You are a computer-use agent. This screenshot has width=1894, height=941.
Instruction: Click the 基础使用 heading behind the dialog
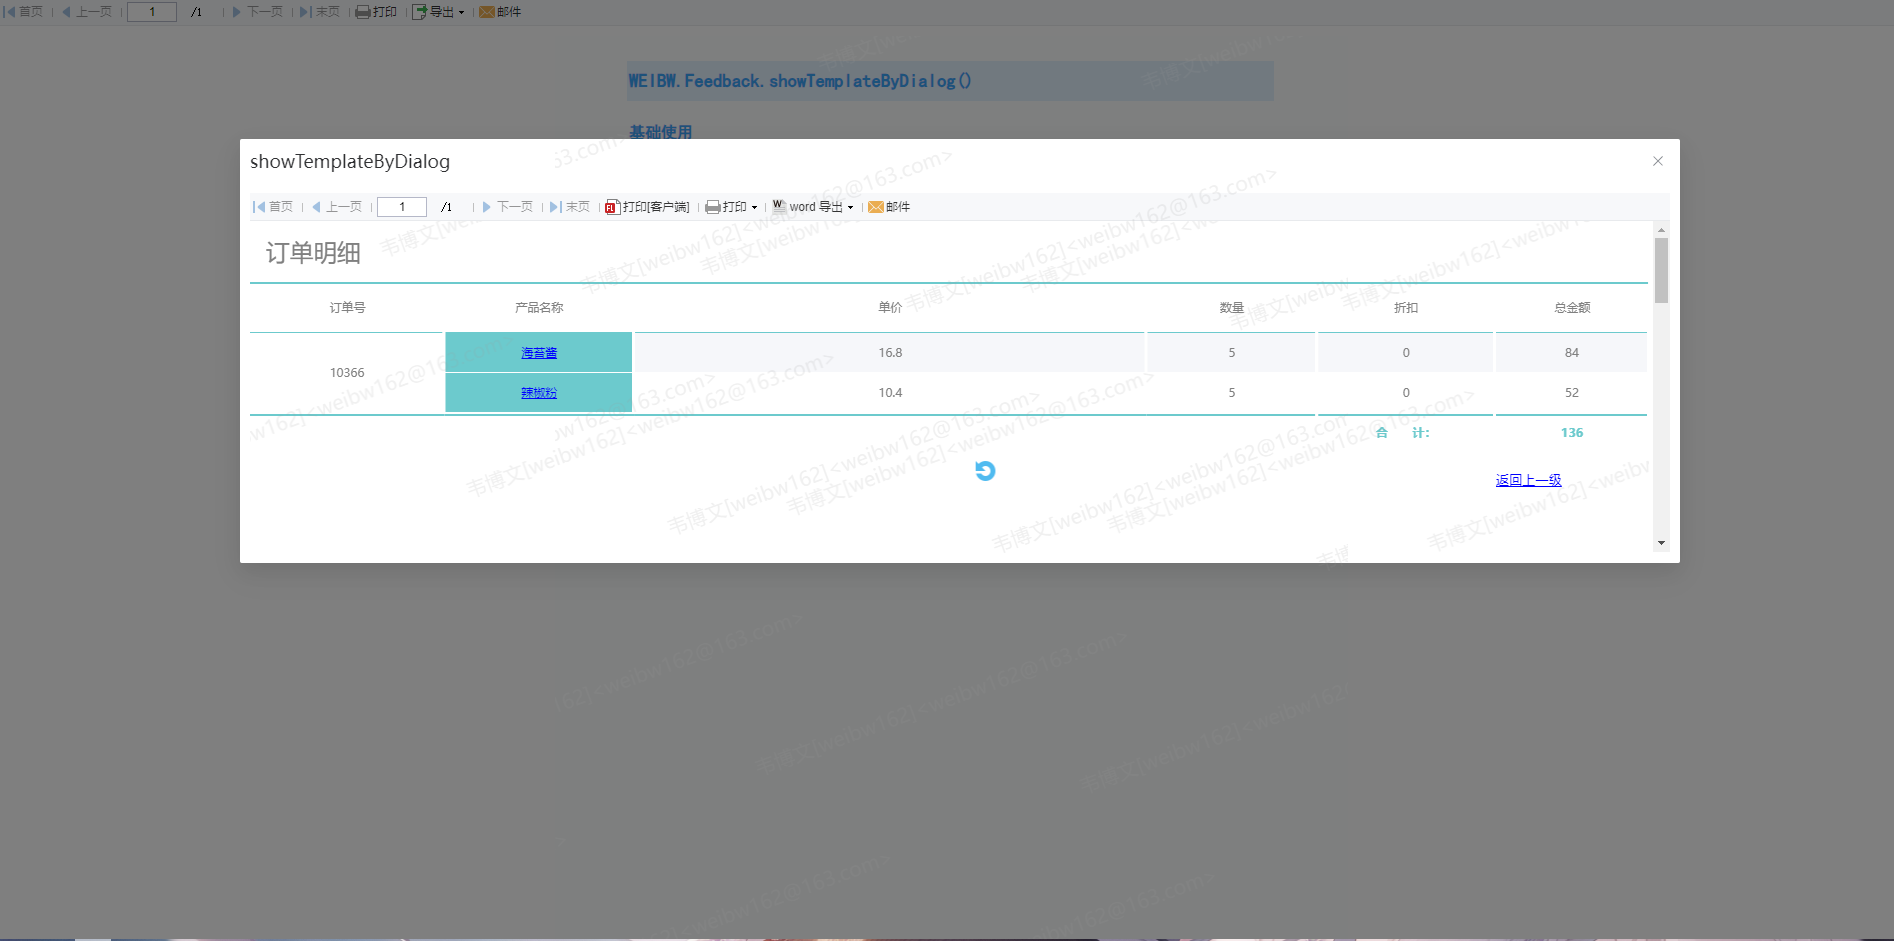point(660,131)
